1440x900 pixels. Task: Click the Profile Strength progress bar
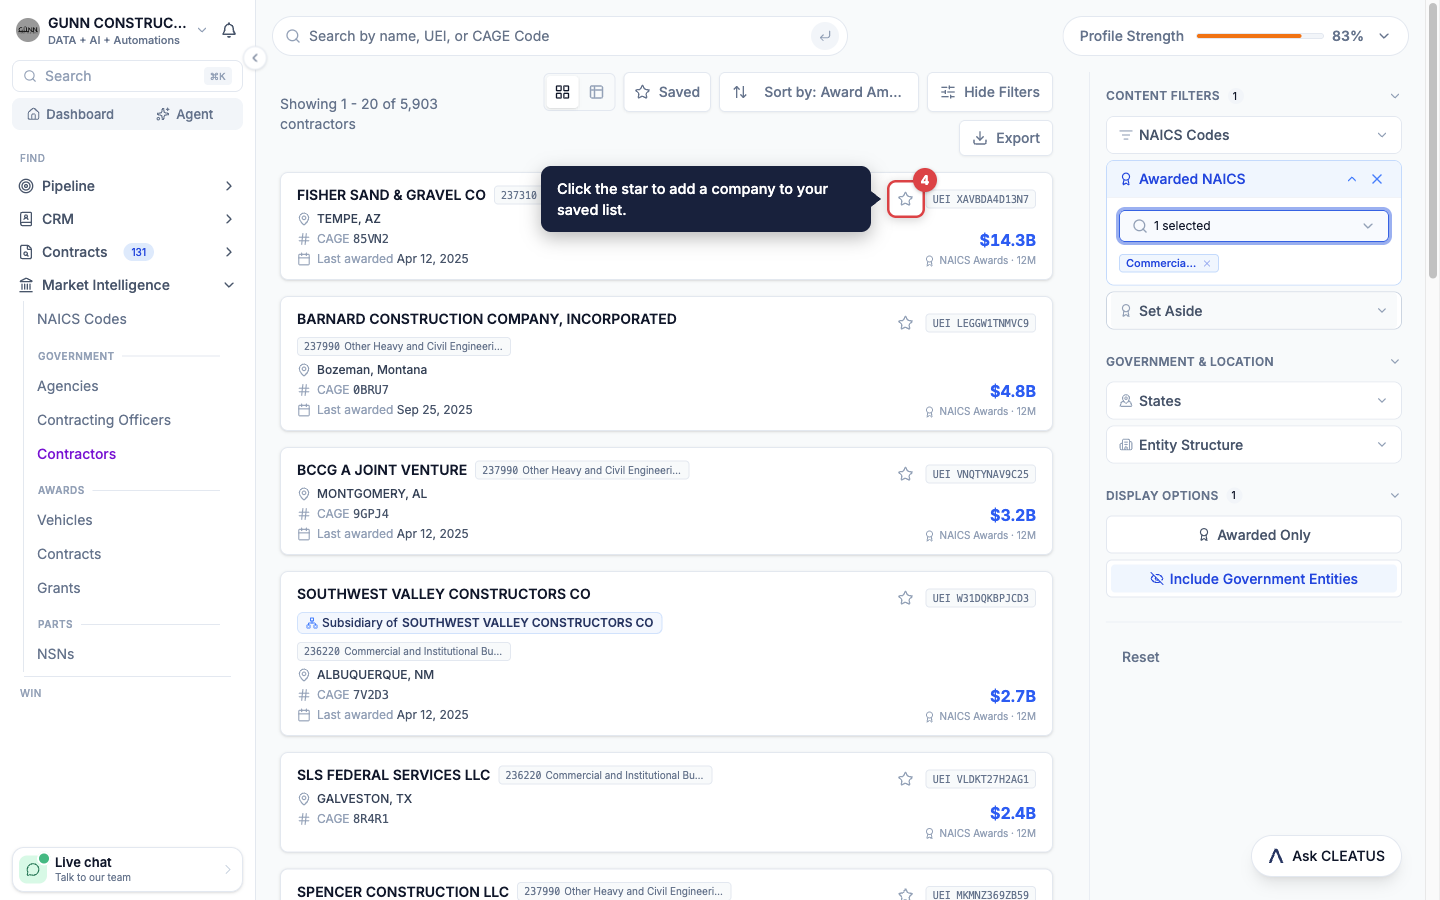point(1260,36)
